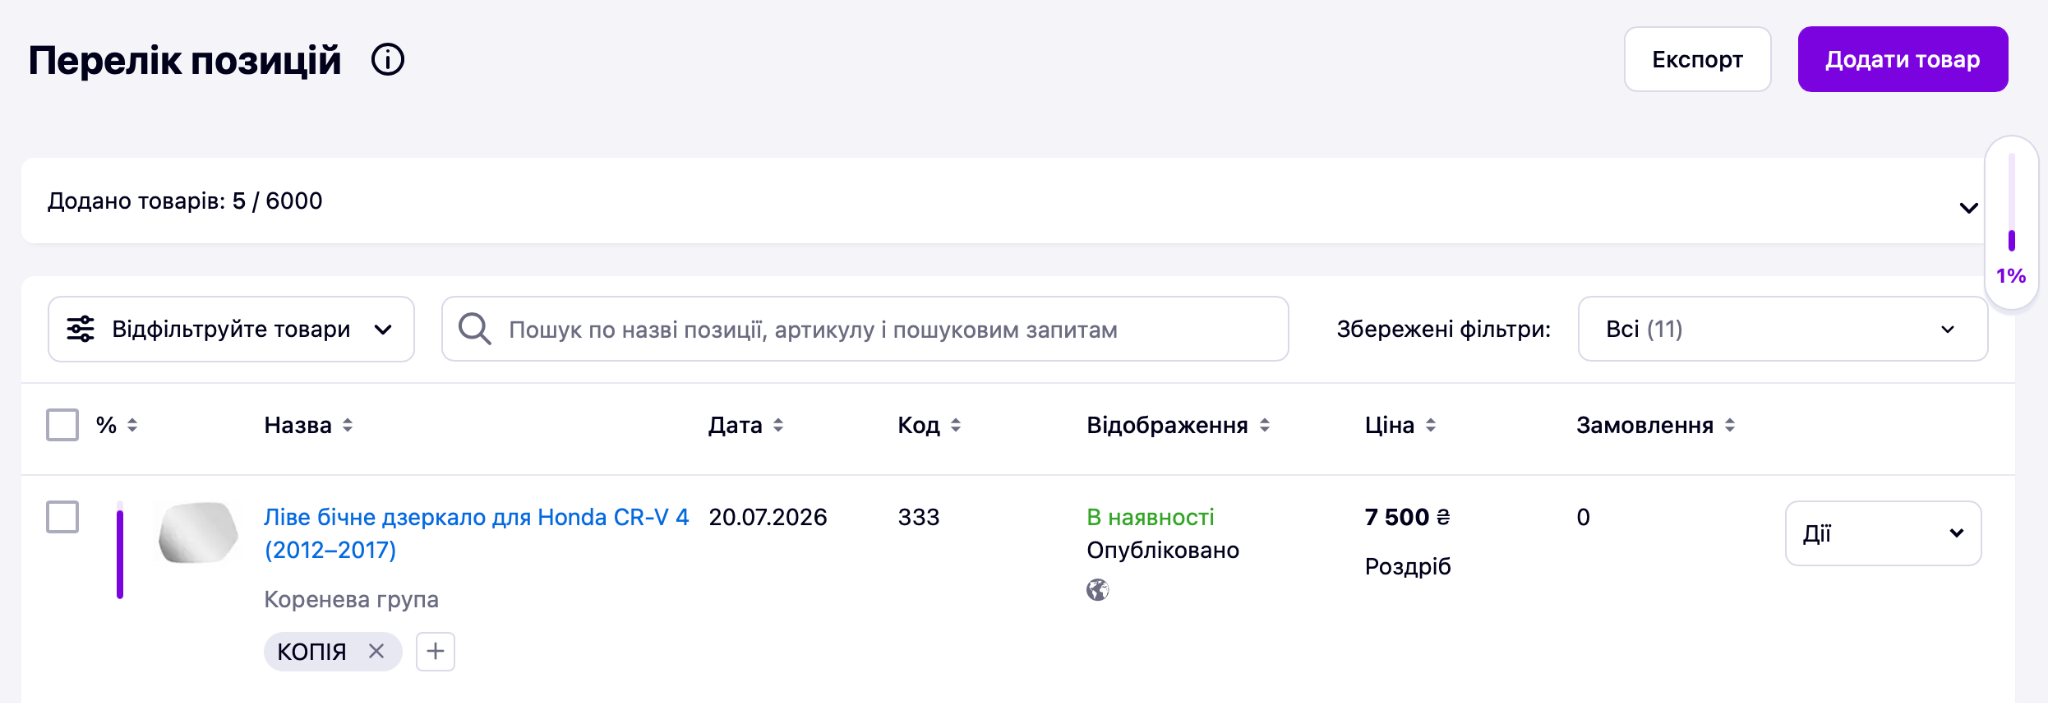Check the Honda CR-V mirror row checkbox
The width and height of the screenshot is (2048, 703).
[62, 517]
